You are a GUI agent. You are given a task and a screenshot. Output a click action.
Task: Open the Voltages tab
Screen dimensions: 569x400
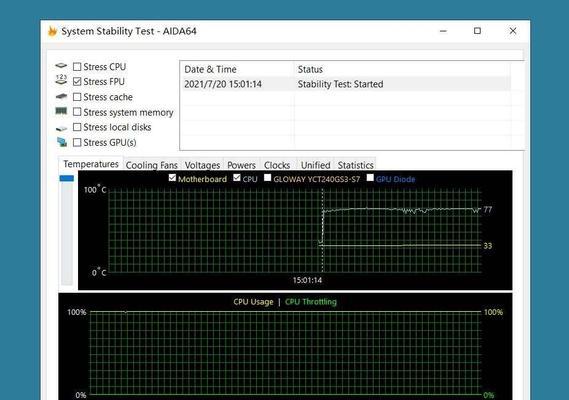tap(202, 165)
